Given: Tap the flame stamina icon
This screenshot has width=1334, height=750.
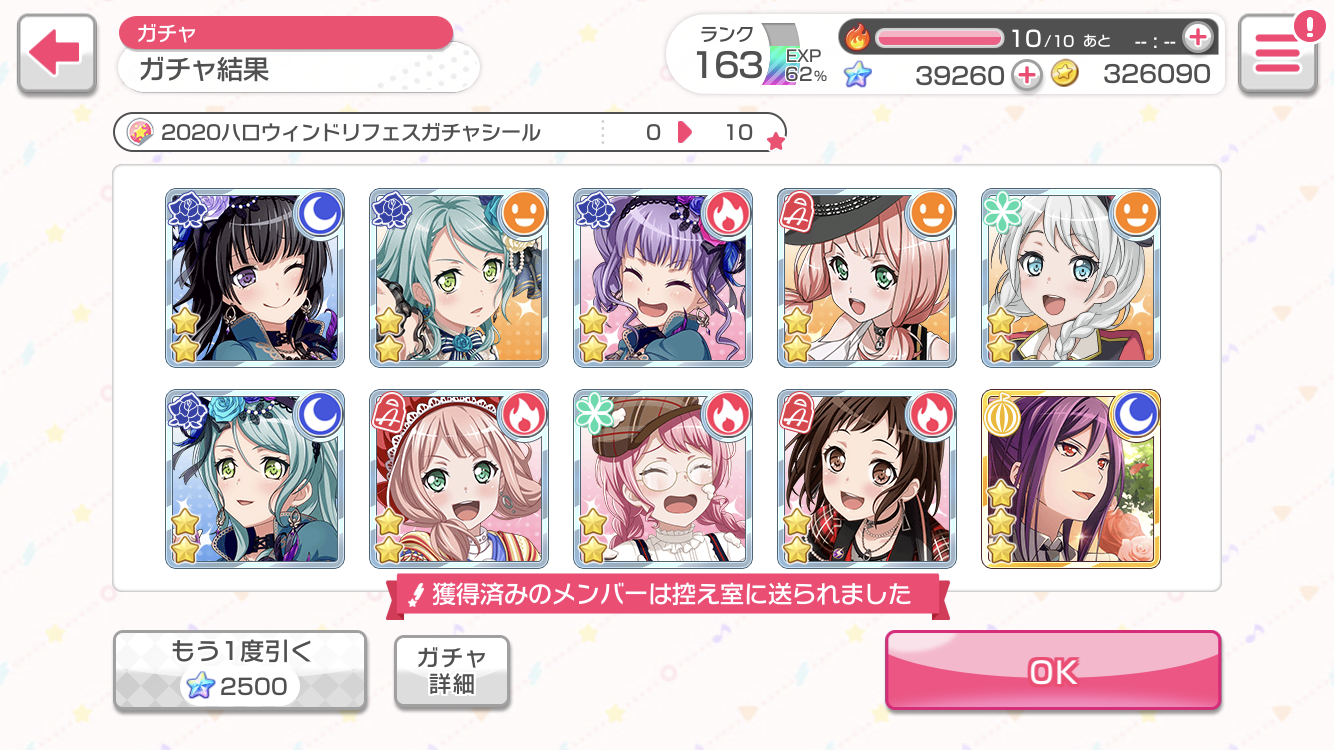Looking at the screenshot, I should pyautogui.click(x=858, y=38).
